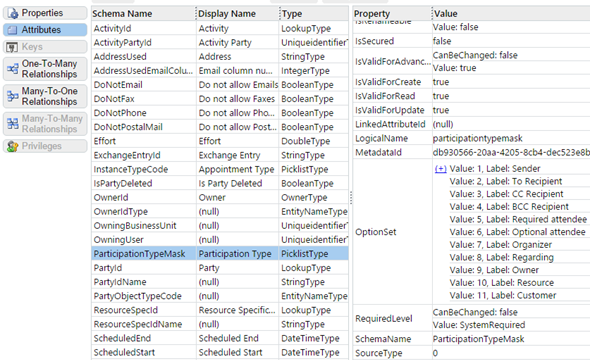Select the ResourceSpecIdName attribute
590x360 pixels.
point(138,324)
